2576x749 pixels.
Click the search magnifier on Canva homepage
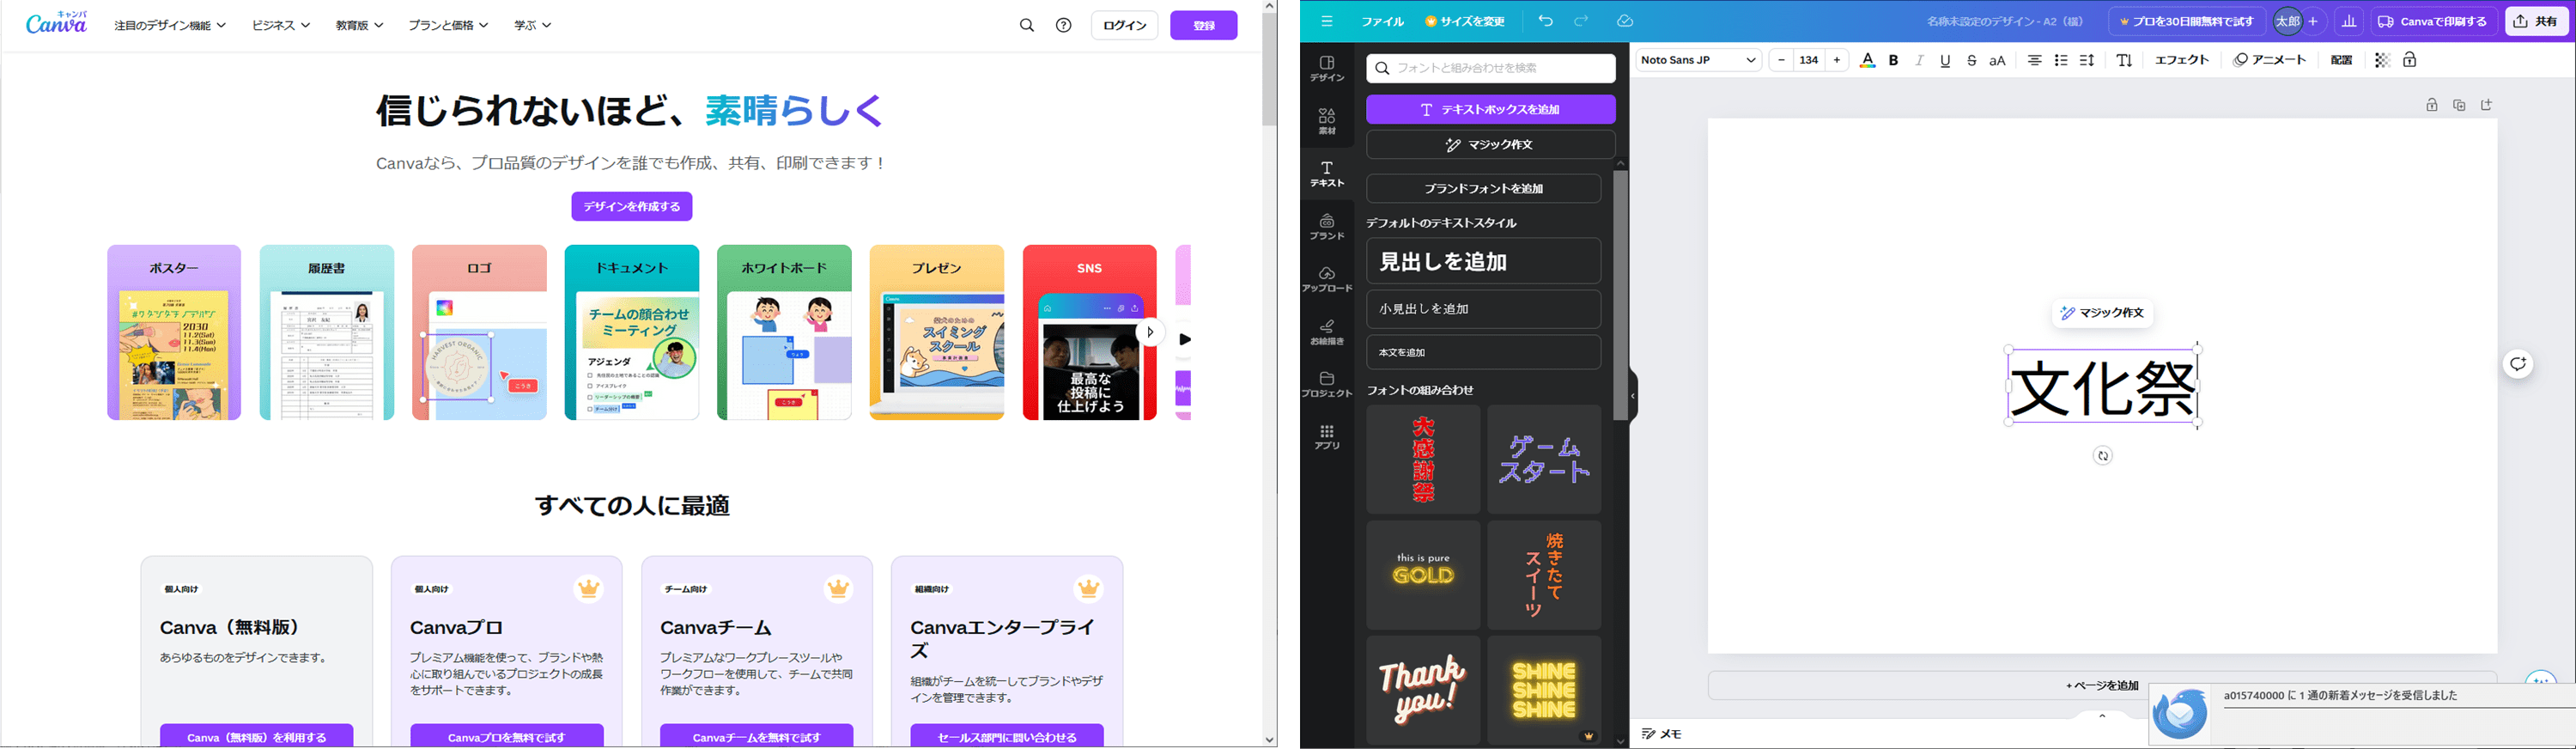1026,25
